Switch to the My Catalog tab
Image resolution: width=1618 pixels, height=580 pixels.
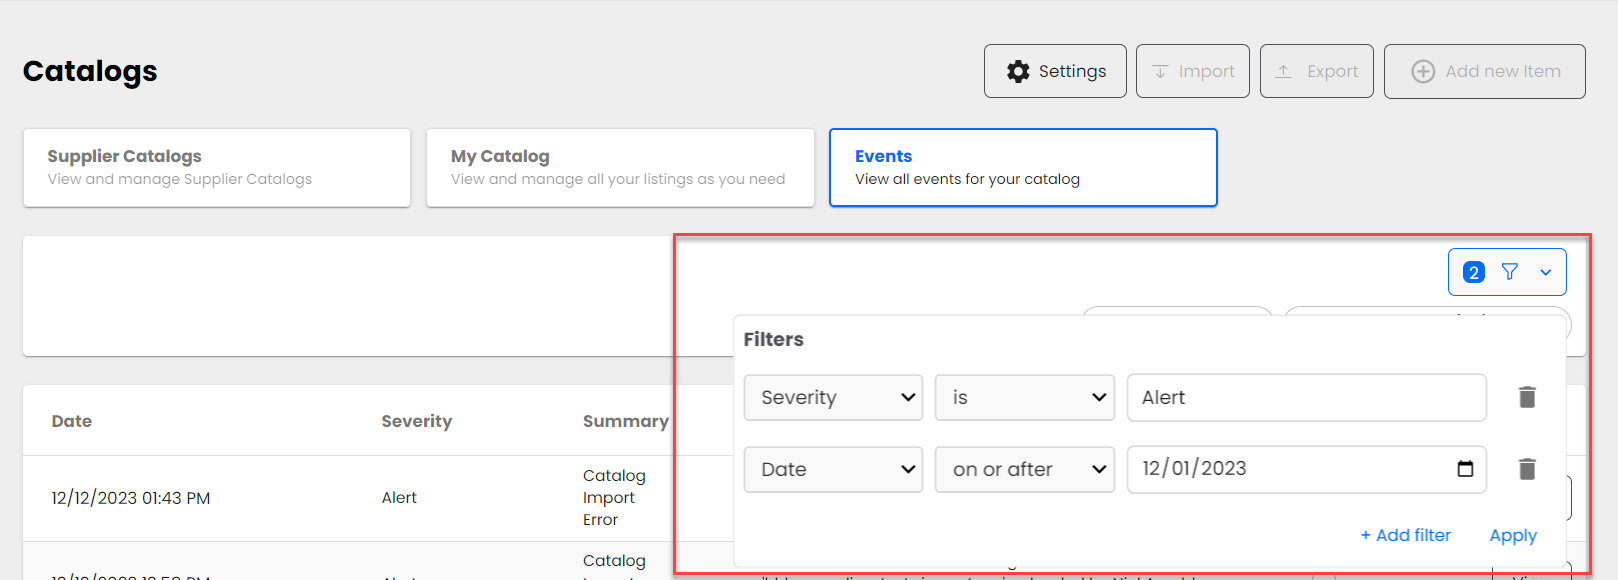click(x=620, y=167)
